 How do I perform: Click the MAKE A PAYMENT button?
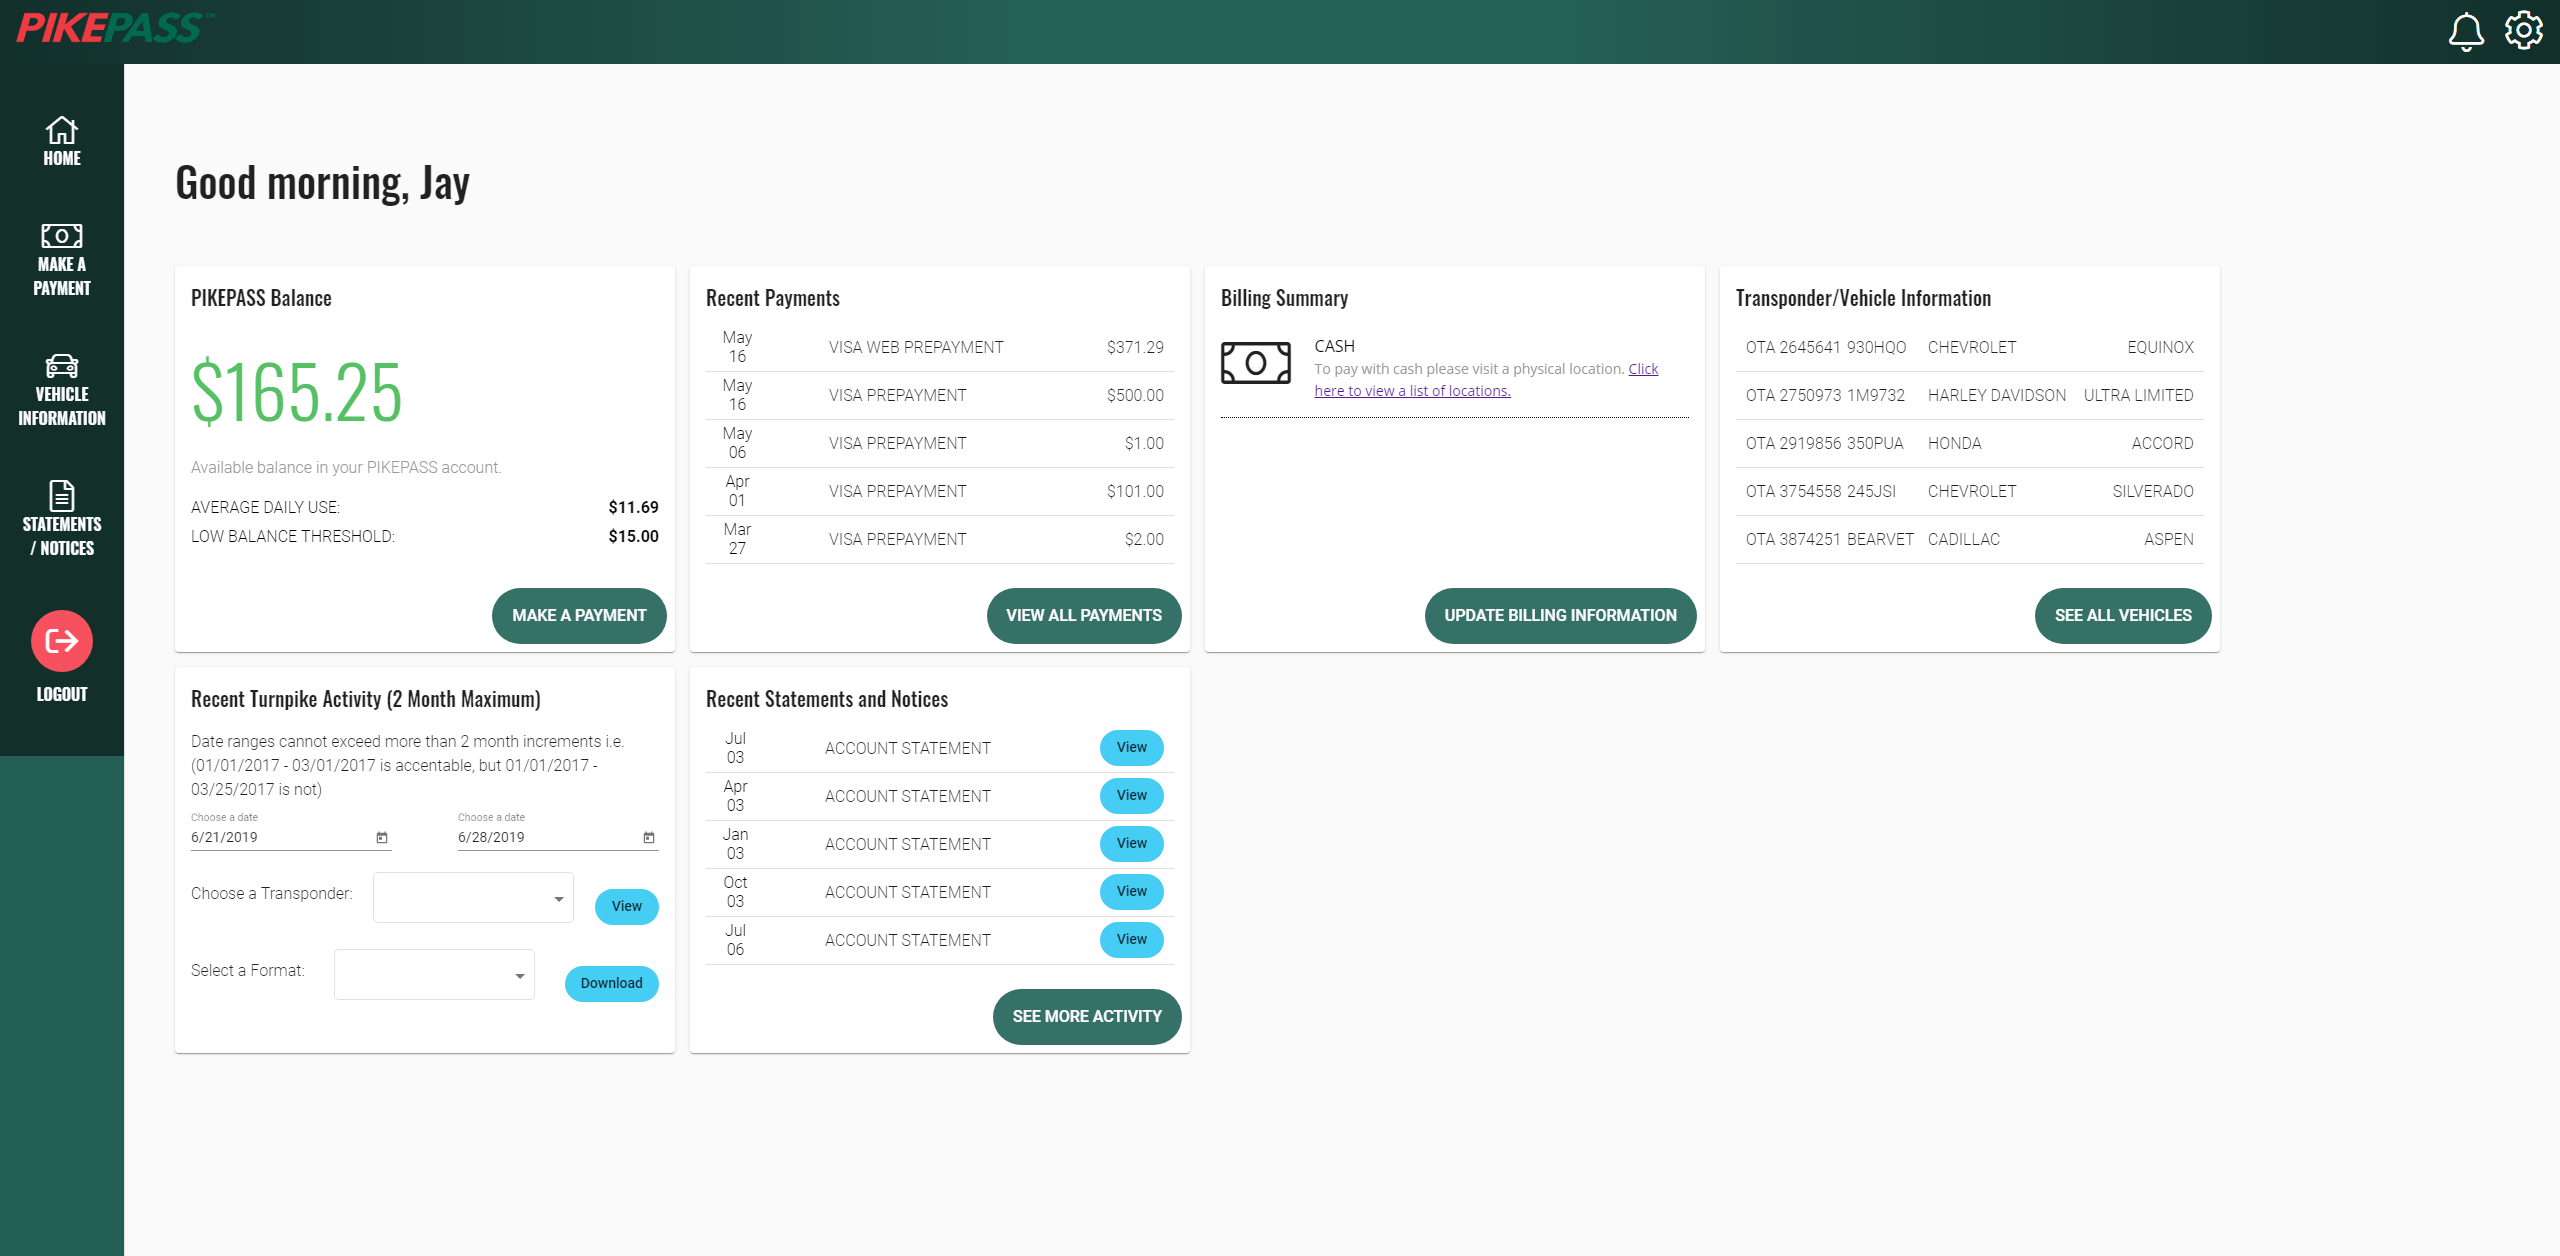click(x=579, y=616)
